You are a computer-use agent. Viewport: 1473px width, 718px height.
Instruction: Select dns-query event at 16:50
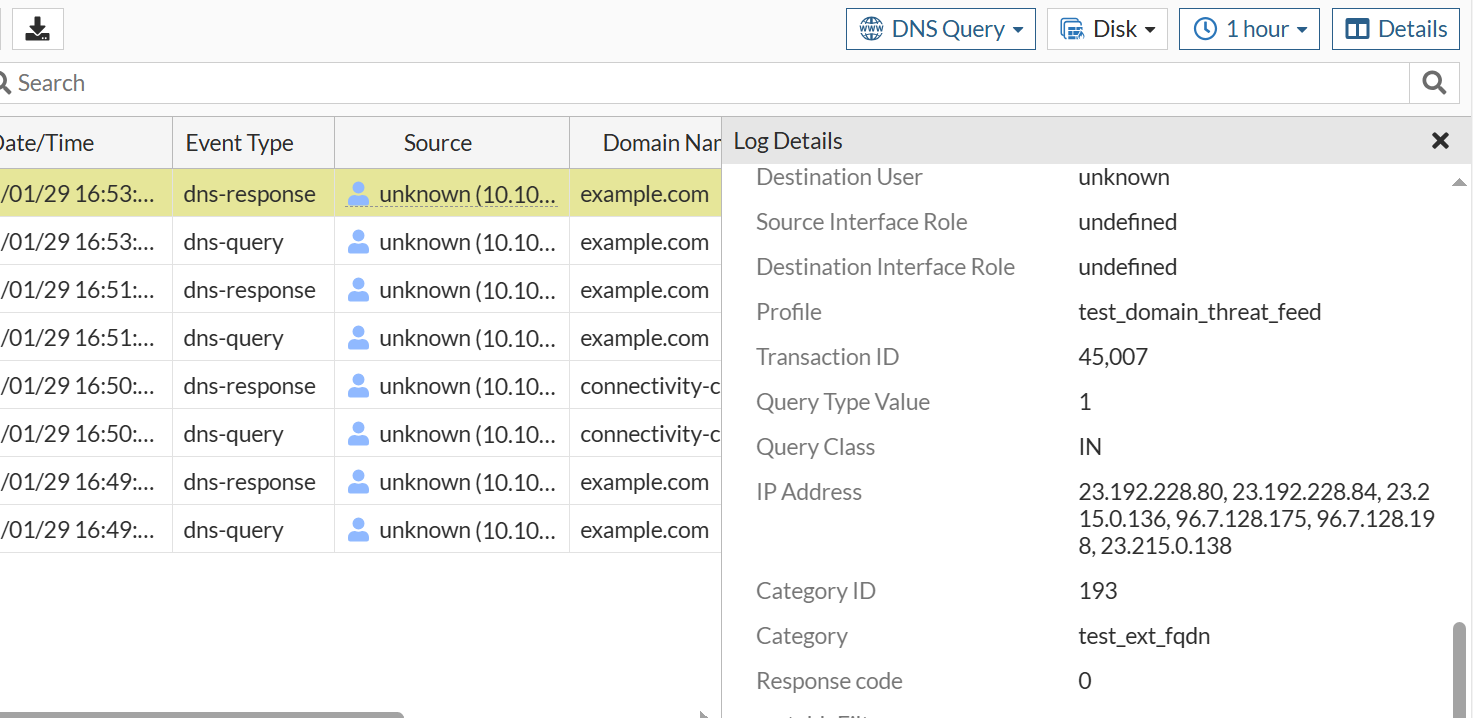pyautogui.click(x=233, y=434)
